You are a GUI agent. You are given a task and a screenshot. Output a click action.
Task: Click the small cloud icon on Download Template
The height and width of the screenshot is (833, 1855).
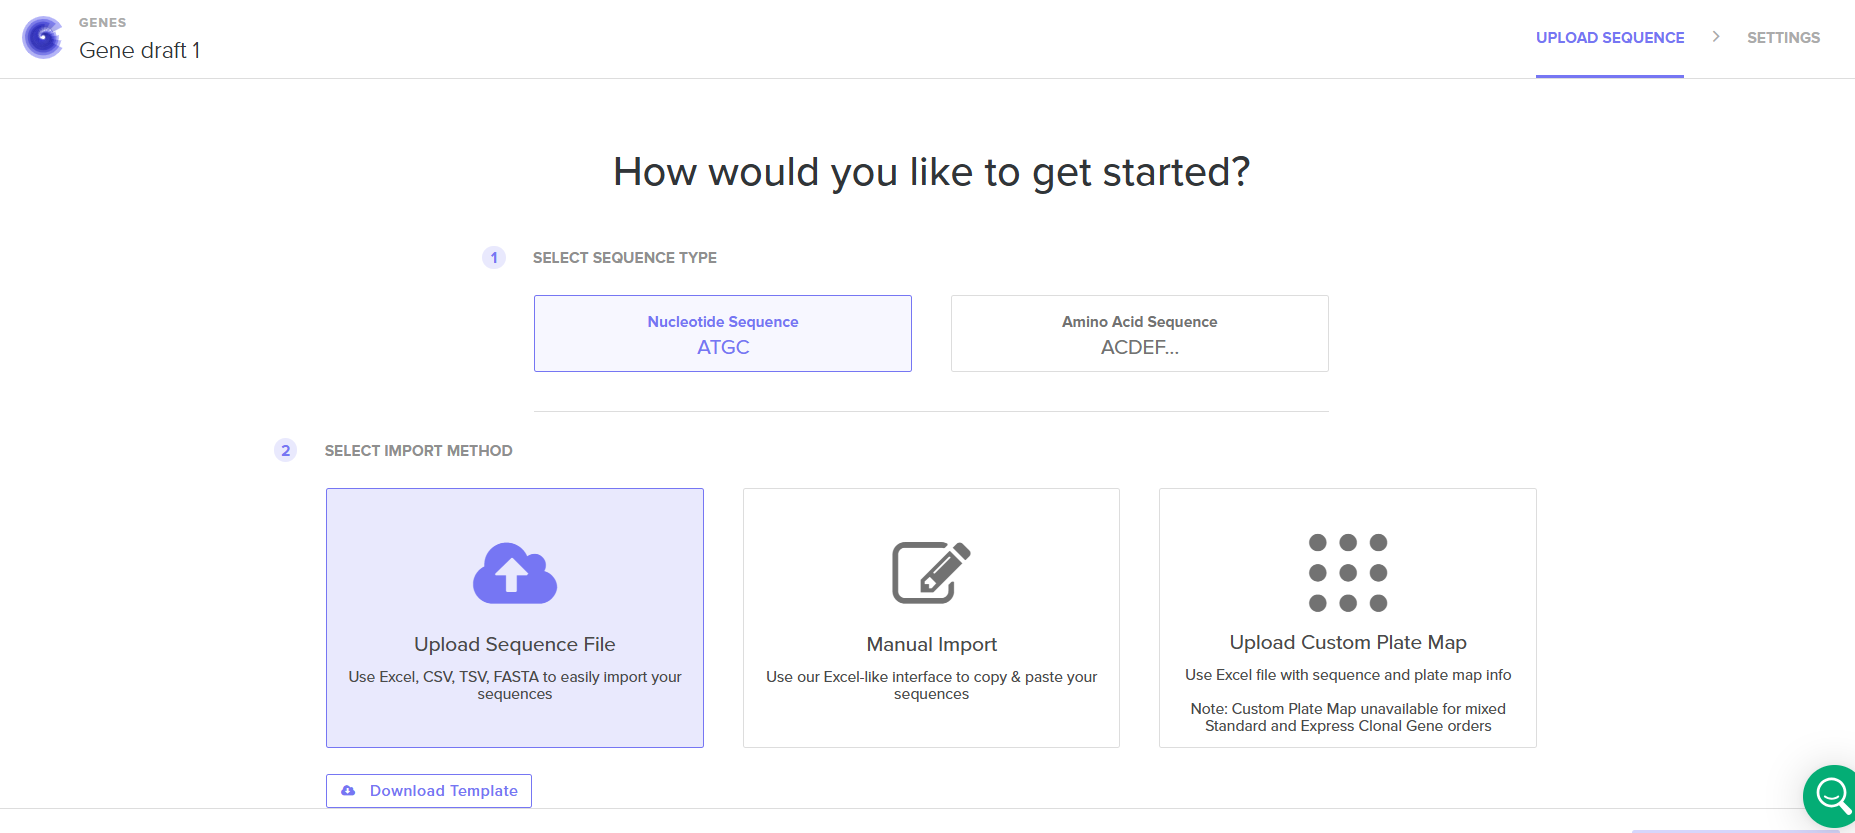[348, 791]
